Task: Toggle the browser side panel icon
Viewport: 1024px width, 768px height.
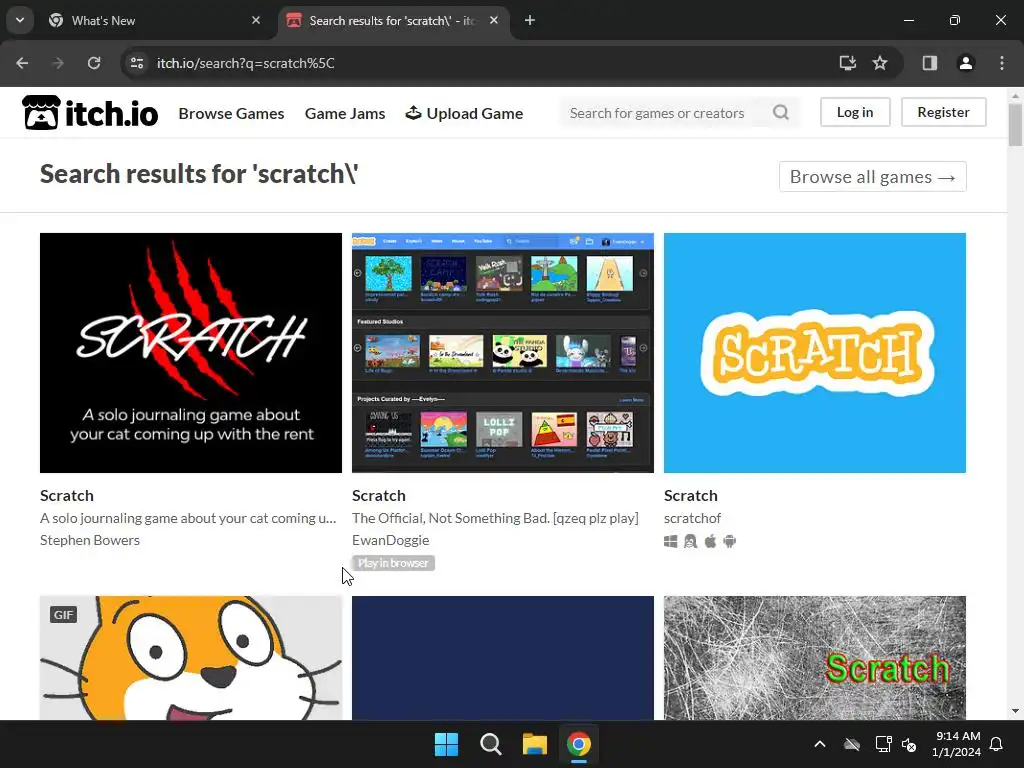Action: pos(929,63)
